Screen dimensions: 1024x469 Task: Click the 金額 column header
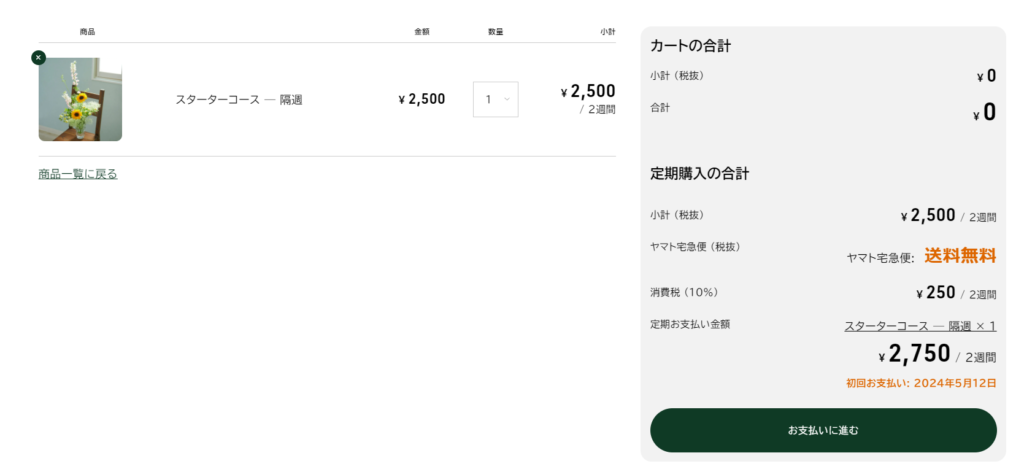422,31
